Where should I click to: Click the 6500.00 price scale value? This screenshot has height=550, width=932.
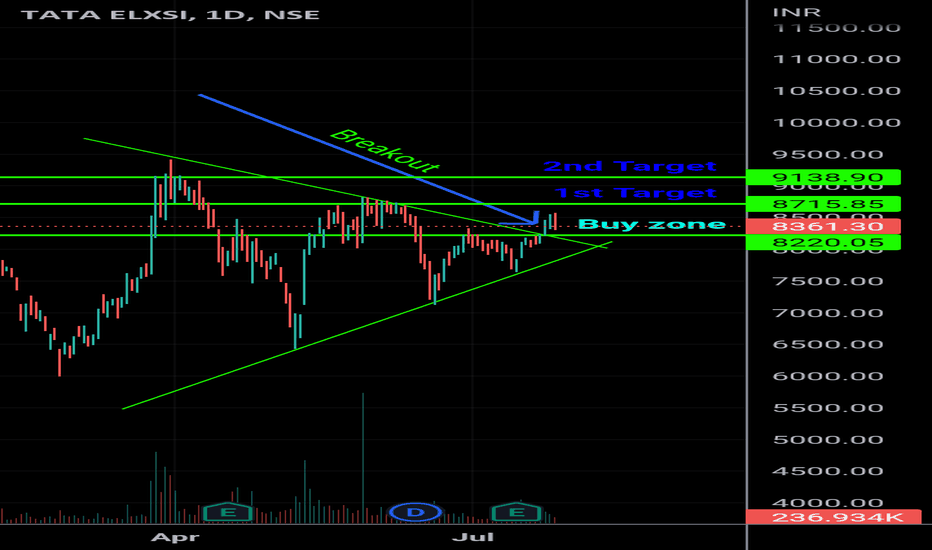click(828, 344)
